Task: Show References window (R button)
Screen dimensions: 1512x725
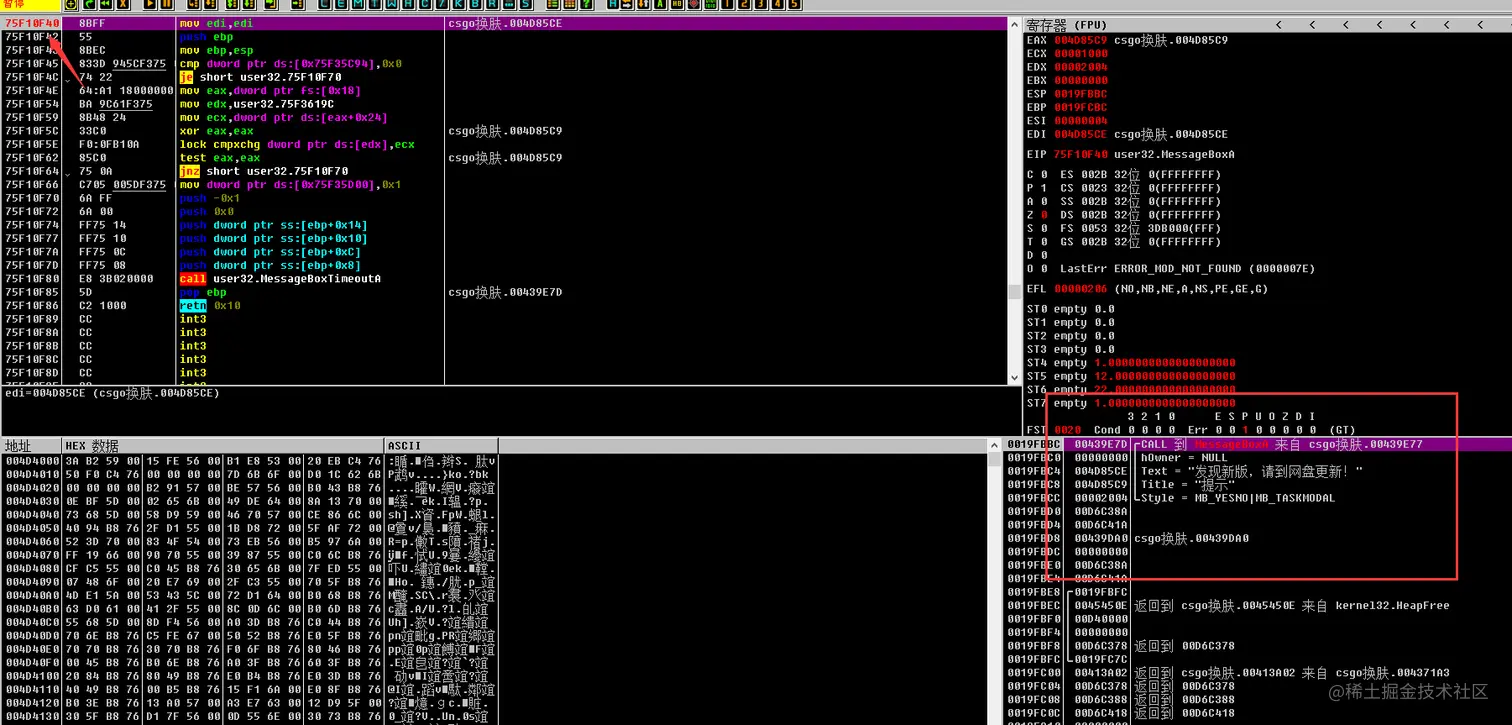Action: coord(492,5)
